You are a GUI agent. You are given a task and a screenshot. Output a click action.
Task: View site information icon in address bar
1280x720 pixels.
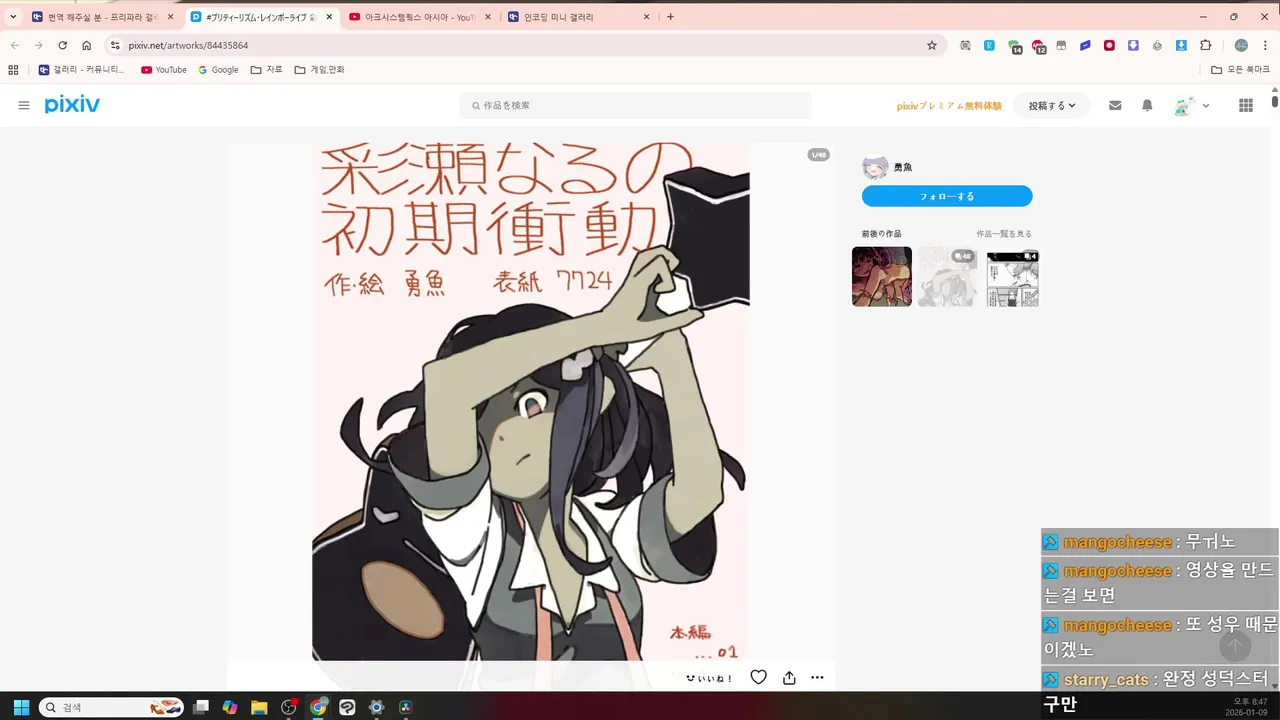point(115,45)
